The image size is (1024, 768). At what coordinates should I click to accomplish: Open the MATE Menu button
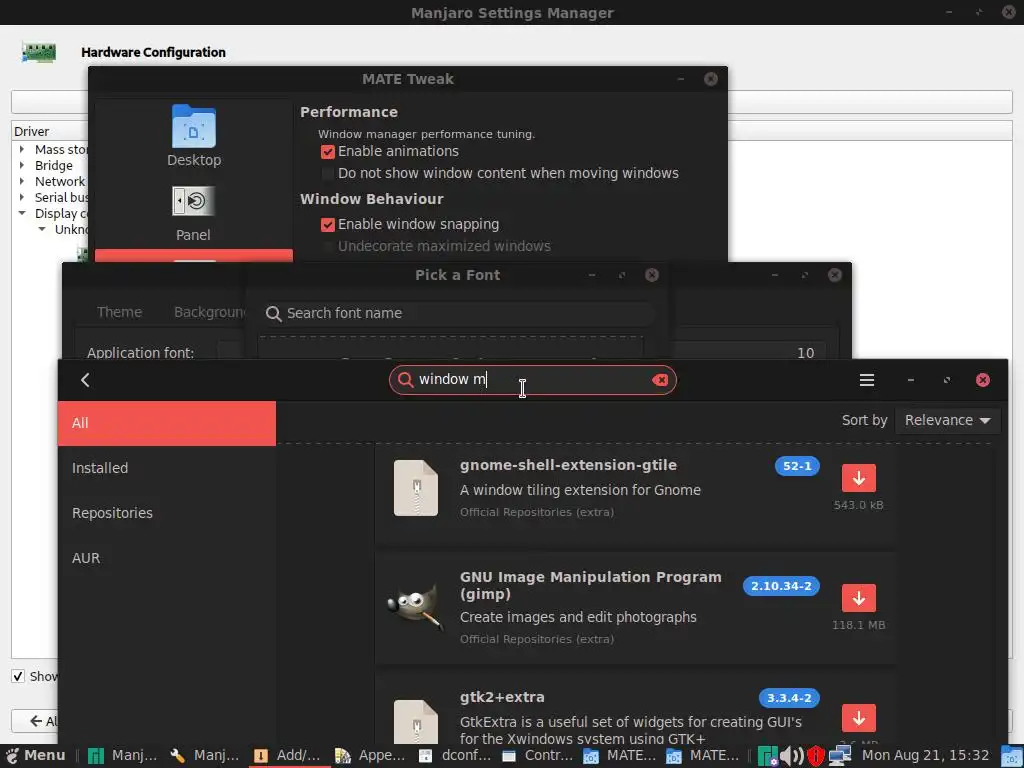coord(36,756)
